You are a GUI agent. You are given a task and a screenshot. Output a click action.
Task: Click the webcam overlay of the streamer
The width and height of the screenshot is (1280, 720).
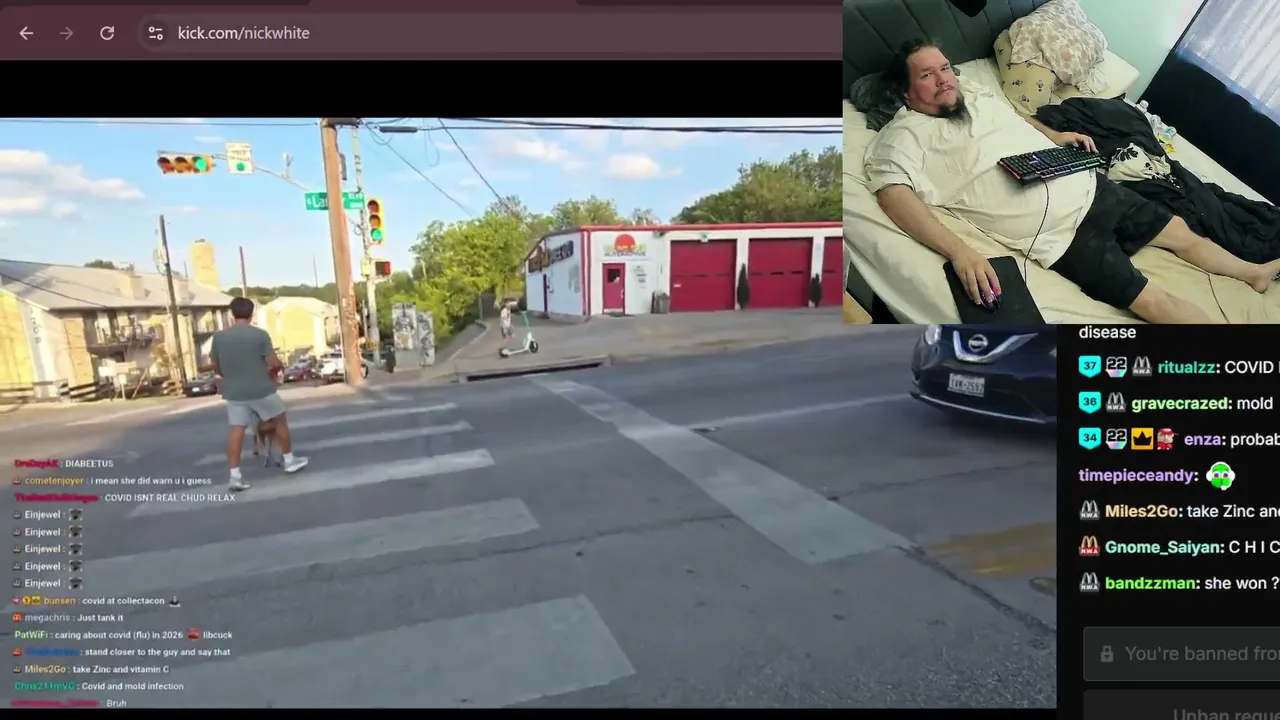(1061, 162)
